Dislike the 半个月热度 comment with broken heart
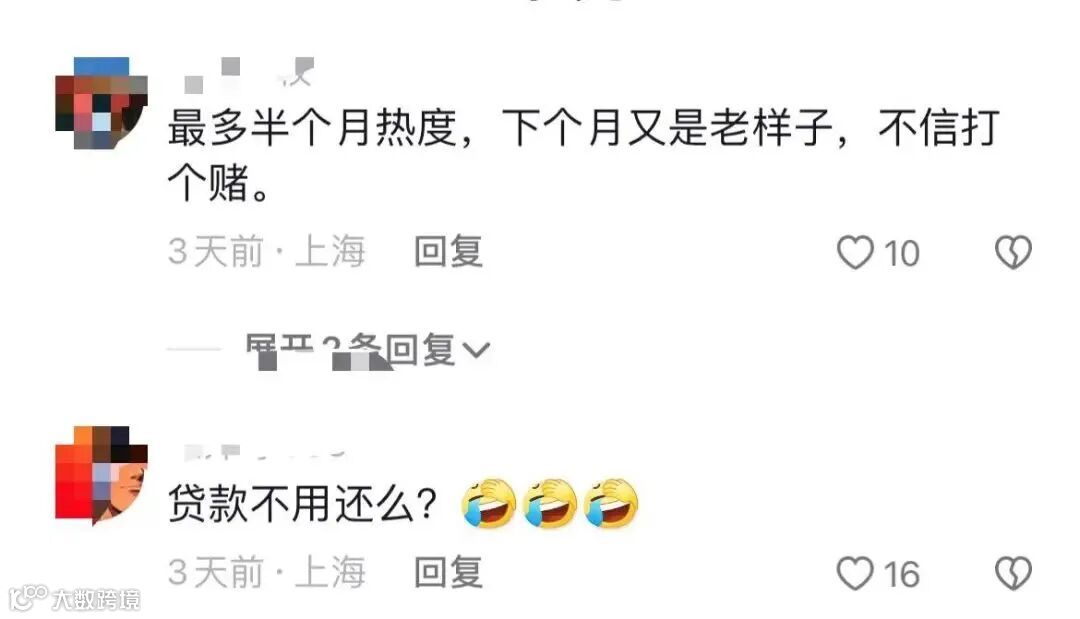The width and height of the screenshot is (1080, 619). point(1013,252)
